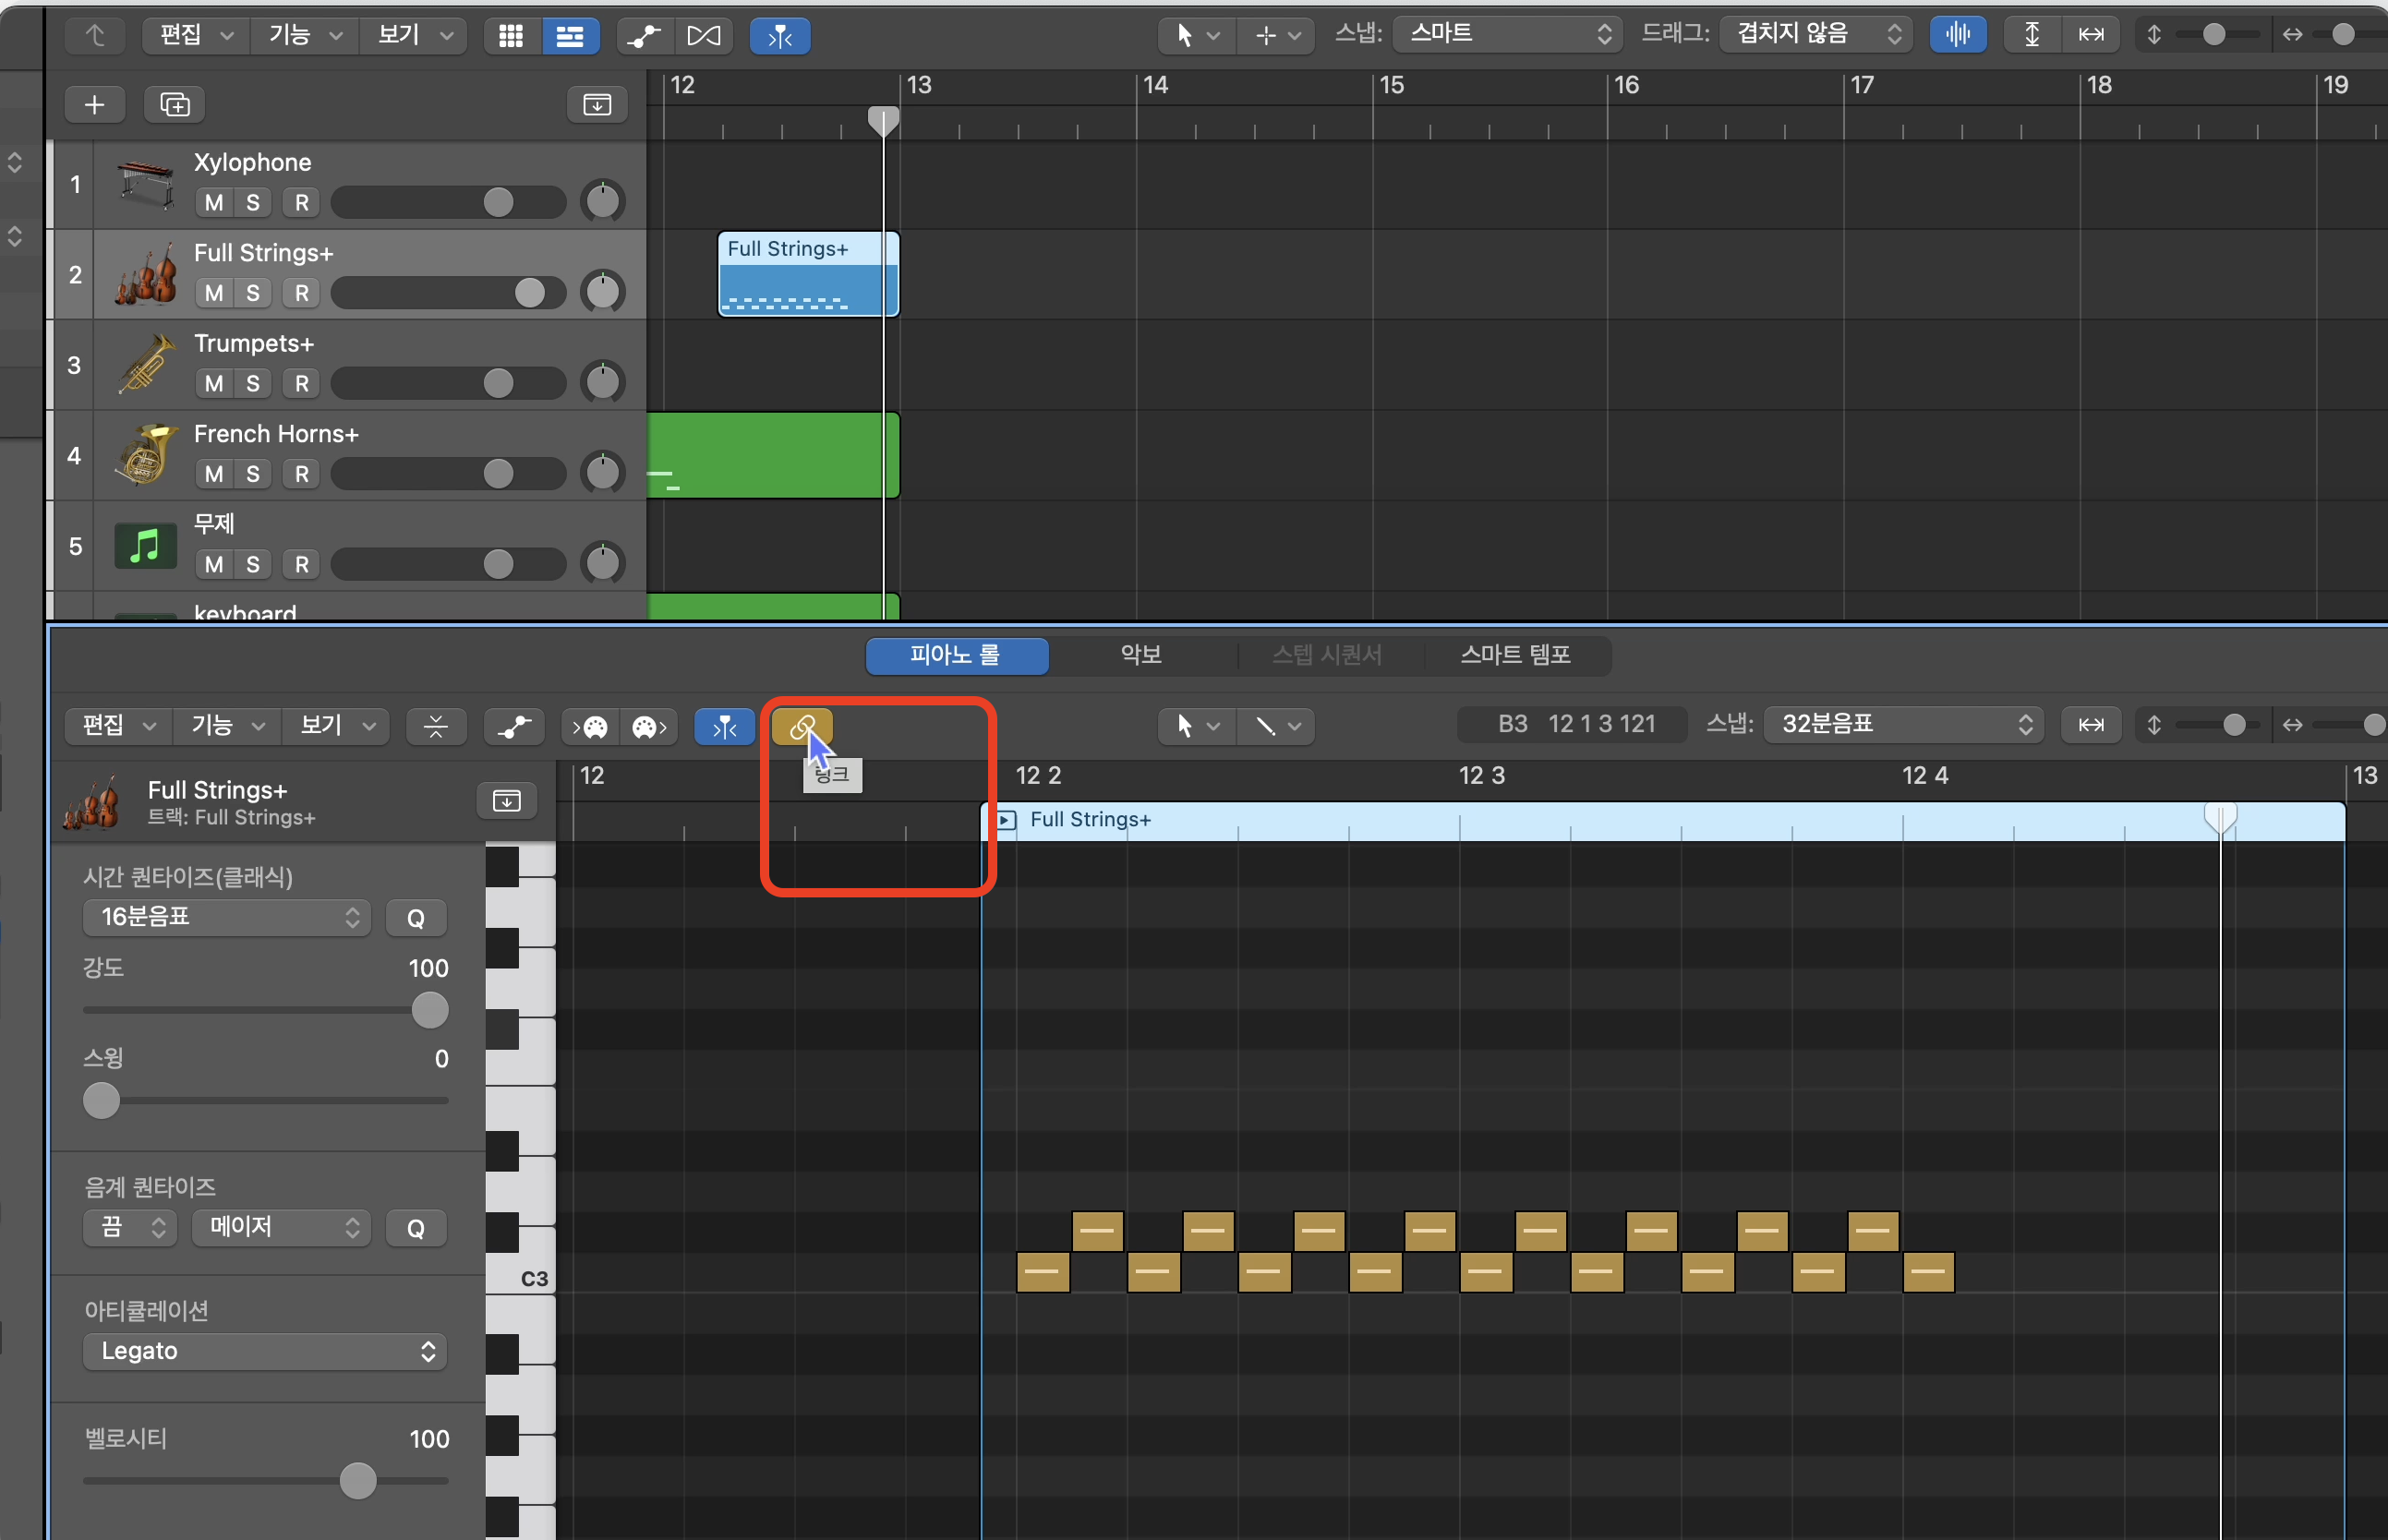Open the Legato articulation dropdown

coord(265,1351)
